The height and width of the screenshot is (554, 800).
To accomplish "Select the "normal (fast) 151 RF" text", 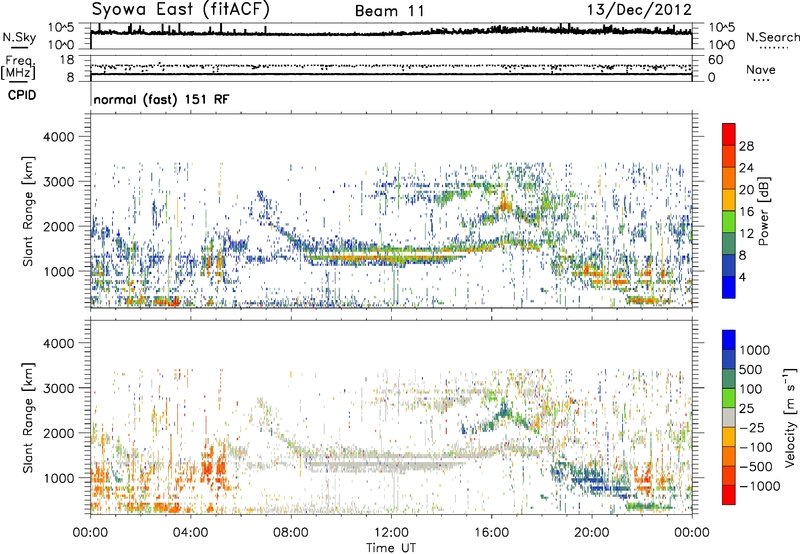I will (161, 99).
